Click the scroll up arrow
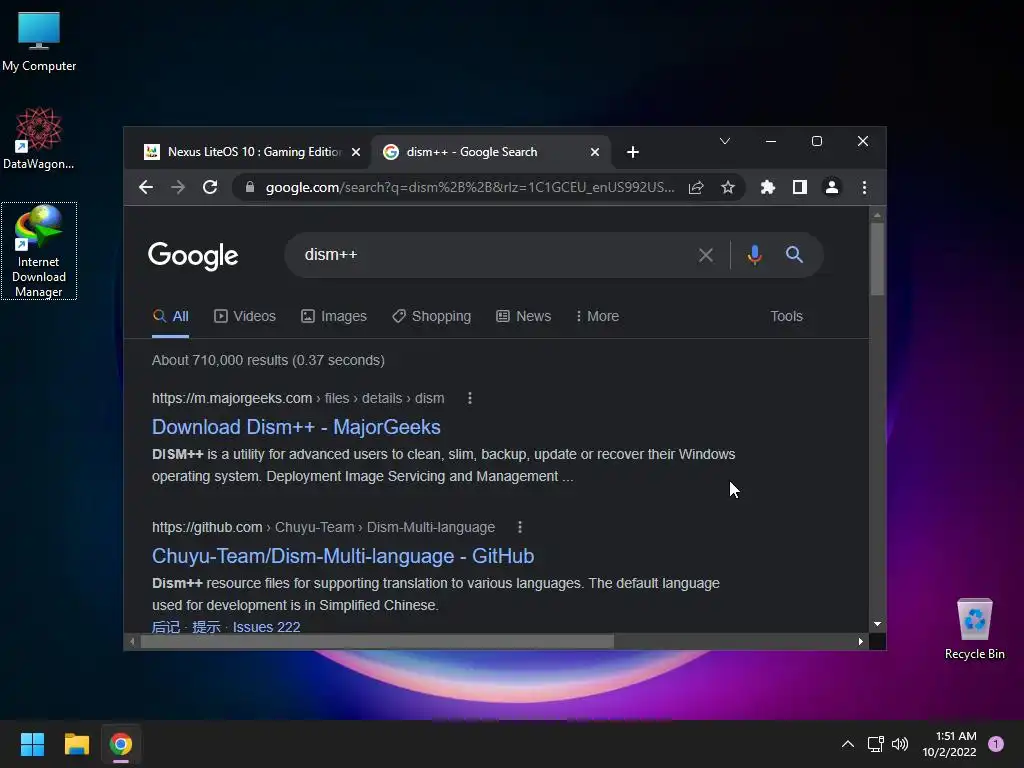Image resolution: width=1024 pixels, height=768 pixels. 877,215
